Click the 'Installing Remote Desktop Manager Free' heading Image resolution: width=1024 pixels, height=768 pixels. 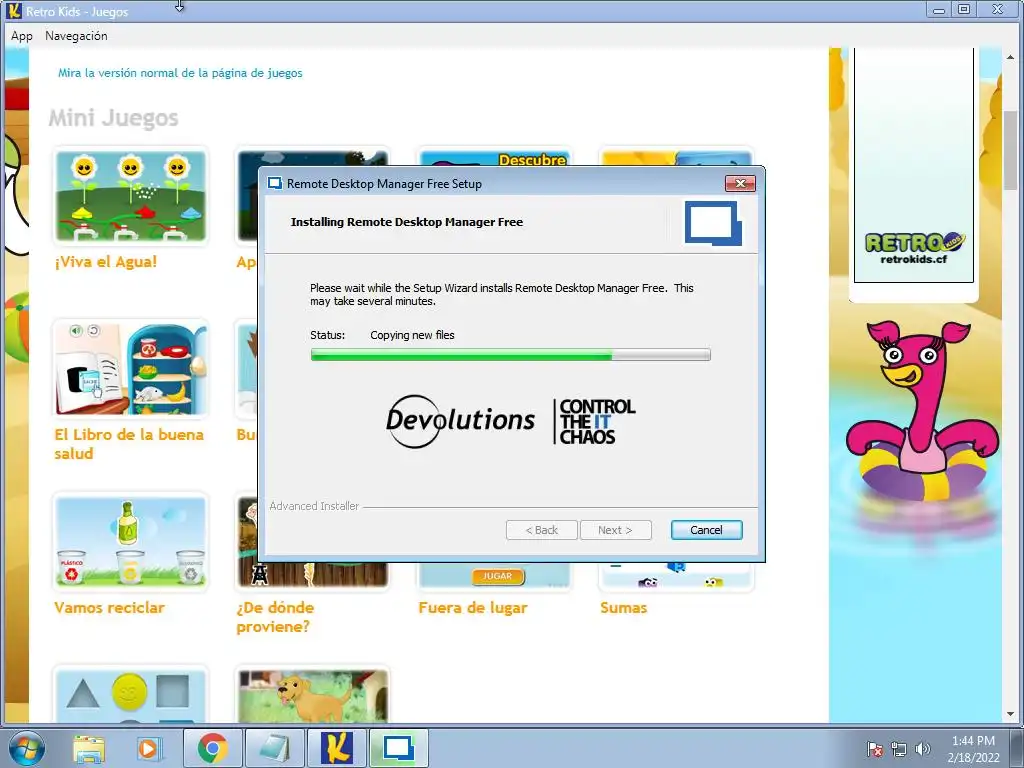pos(407,222)
